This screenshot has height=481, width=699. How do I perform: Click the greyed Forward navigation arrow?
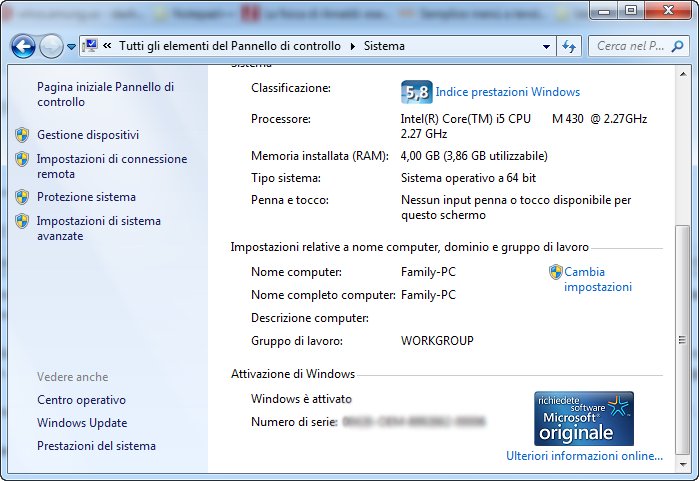coord(51,46)
